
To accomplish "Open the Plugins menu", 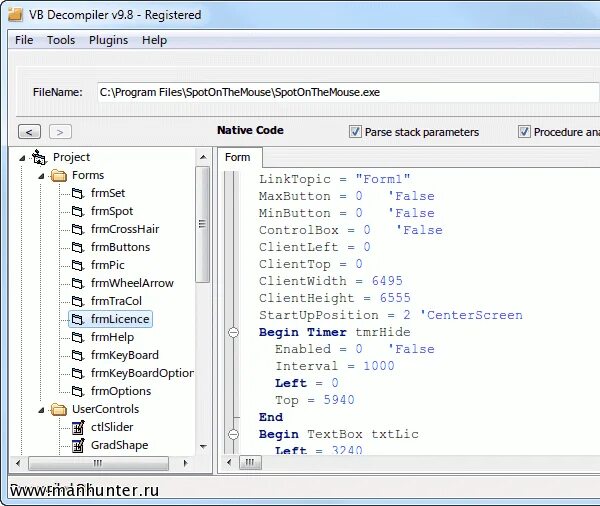I will pyautogui.click(x=108, y=40).
